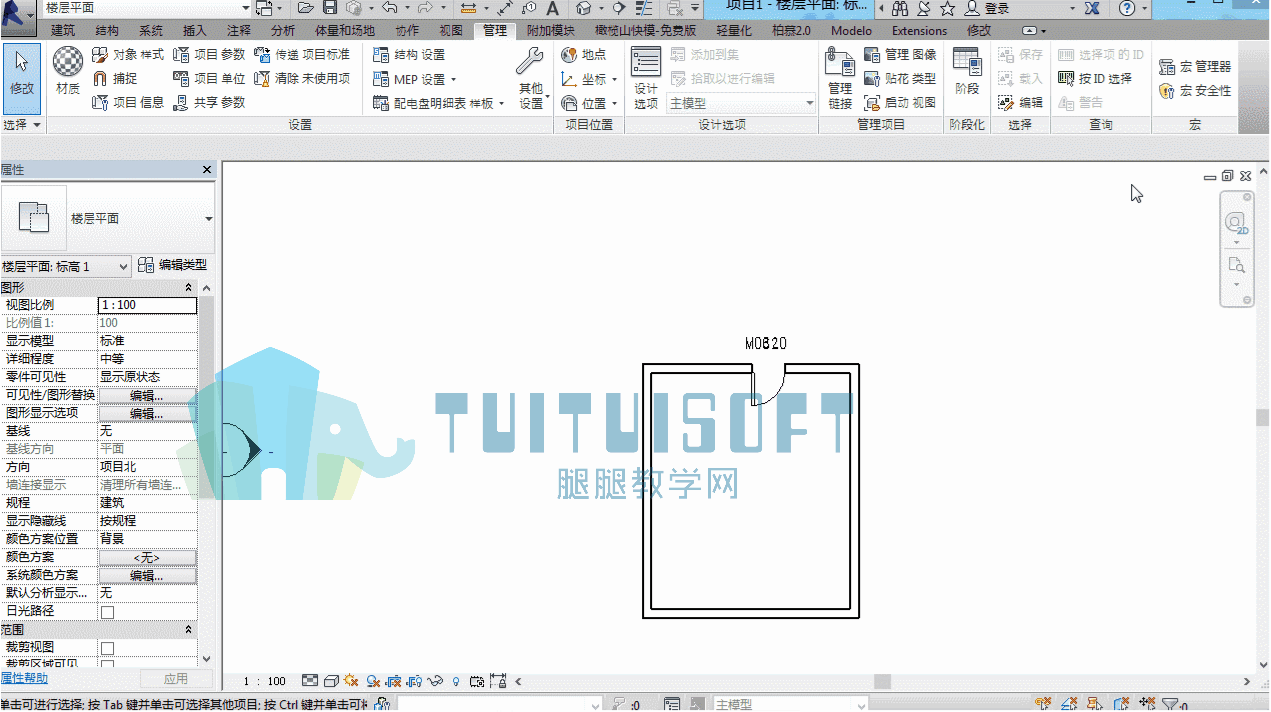
Task: Open the Modelo ribbon tab
Action: [851, 30]
